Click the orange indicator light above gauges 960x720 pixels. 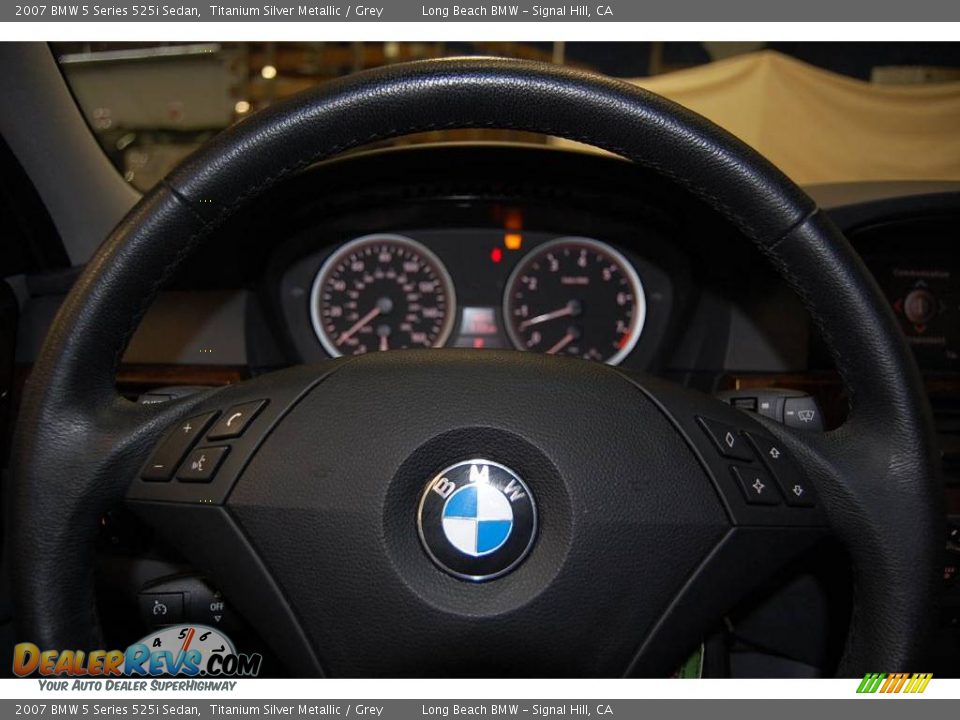pos(512,241)
